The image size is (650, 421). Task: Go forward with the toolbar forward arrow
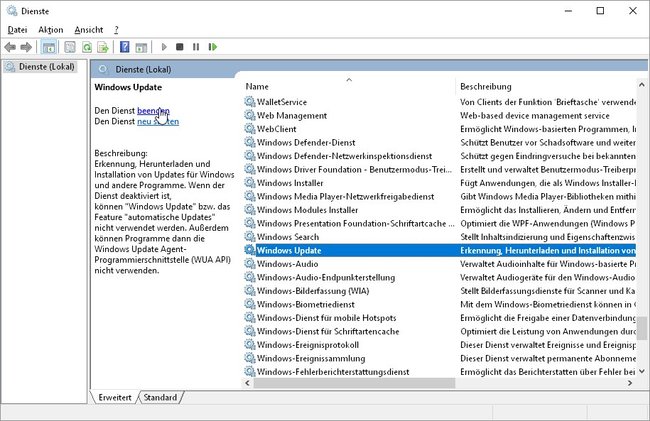coord(26,47)
